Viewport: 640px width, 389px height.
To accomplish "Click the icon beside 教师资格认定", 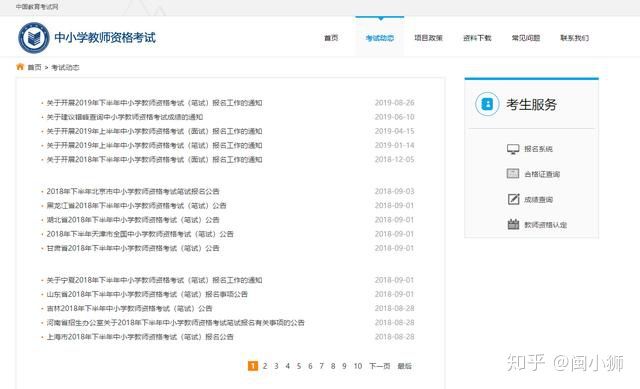I will coord(513,224).
